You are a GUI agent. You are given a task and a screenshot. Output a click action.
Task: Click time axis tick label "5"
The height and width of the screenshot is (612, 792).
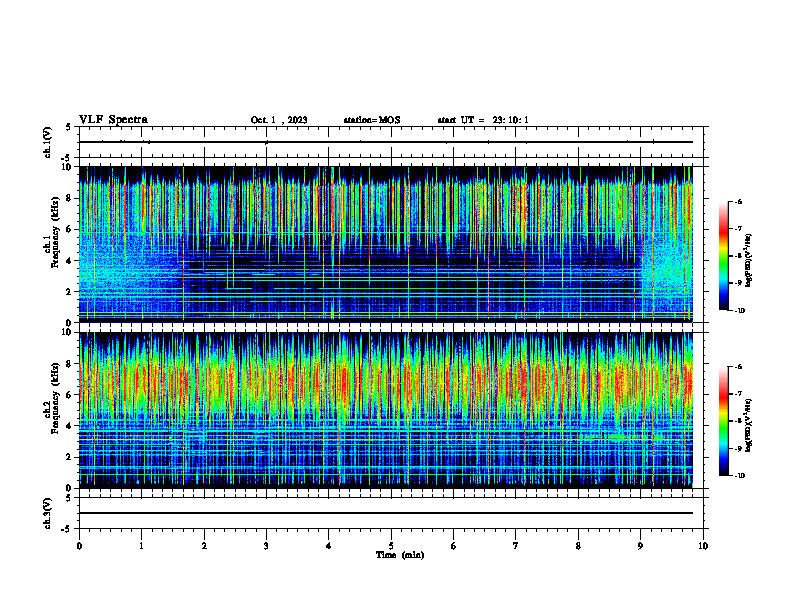[x=391, y=546]
